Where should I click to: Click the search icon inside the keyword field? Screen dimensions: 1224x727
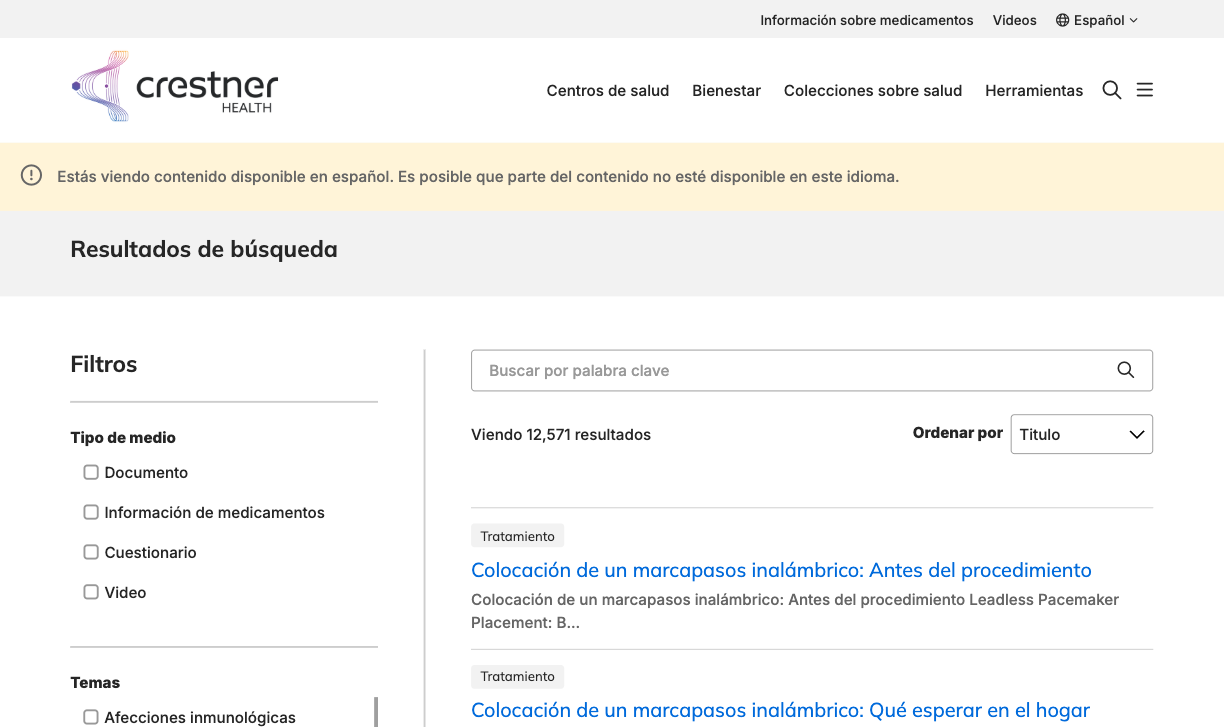point(1126,370)
